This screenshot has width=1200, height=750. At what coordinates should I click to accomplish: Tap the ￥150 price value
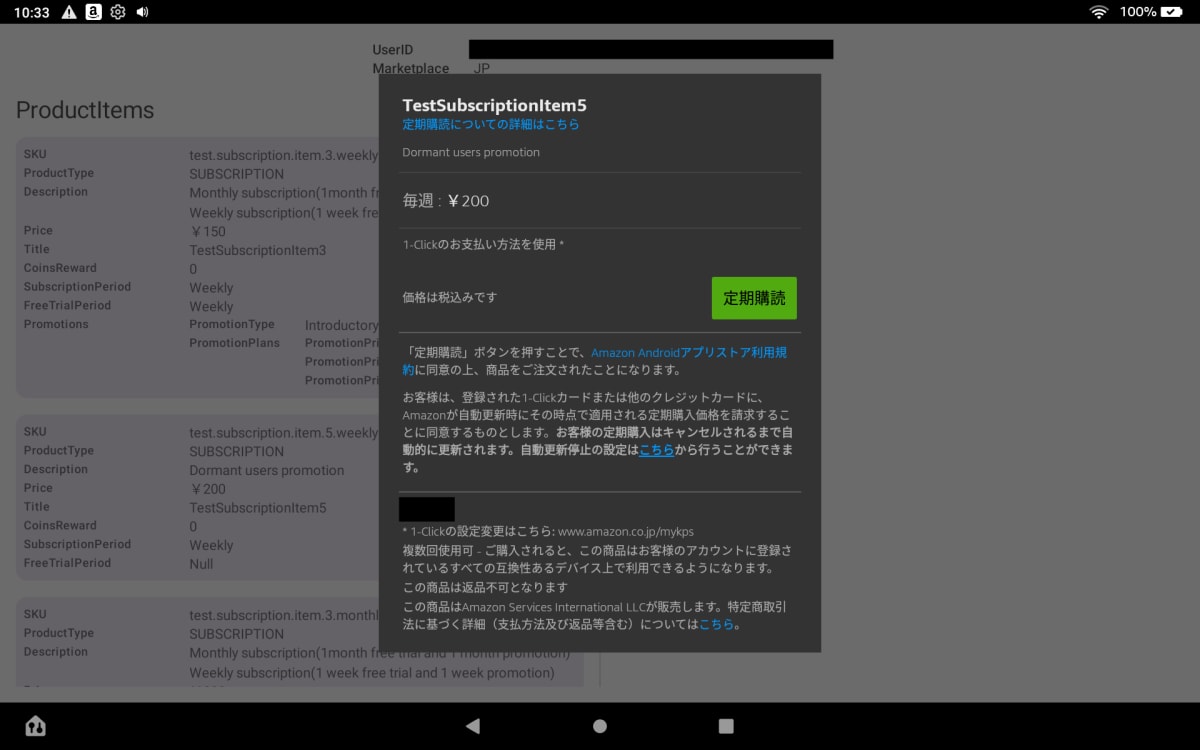coord(208,232)
